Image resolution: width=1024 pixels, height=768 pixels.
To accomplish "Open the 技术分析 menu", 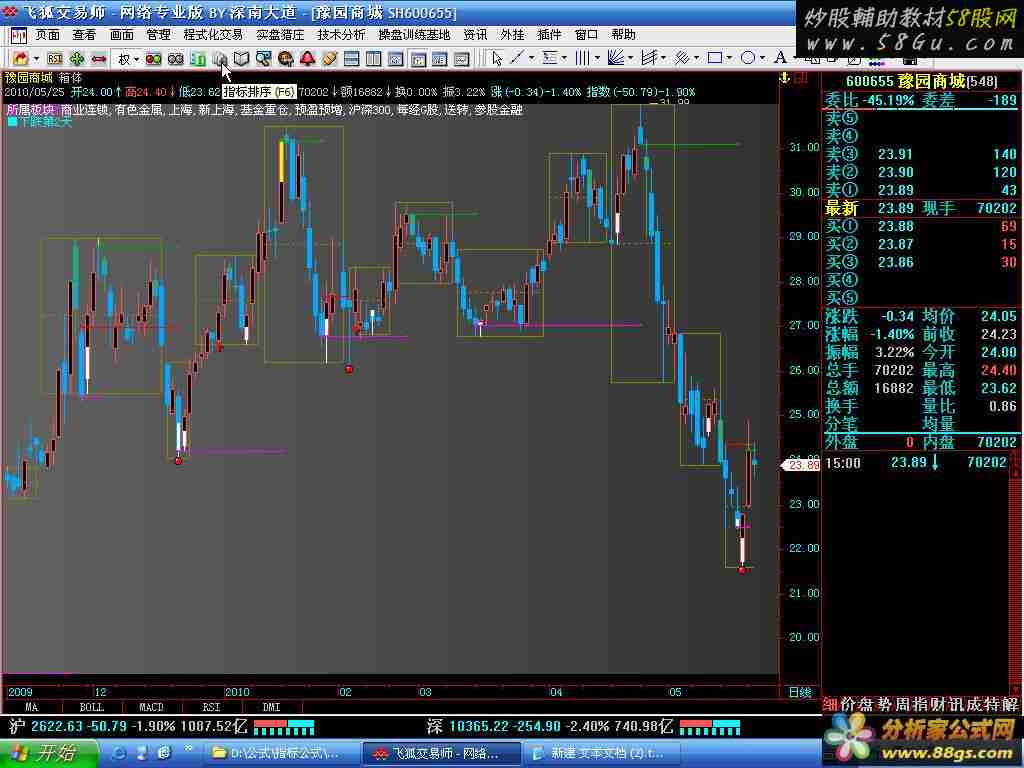I will click(x=342, y=35).
